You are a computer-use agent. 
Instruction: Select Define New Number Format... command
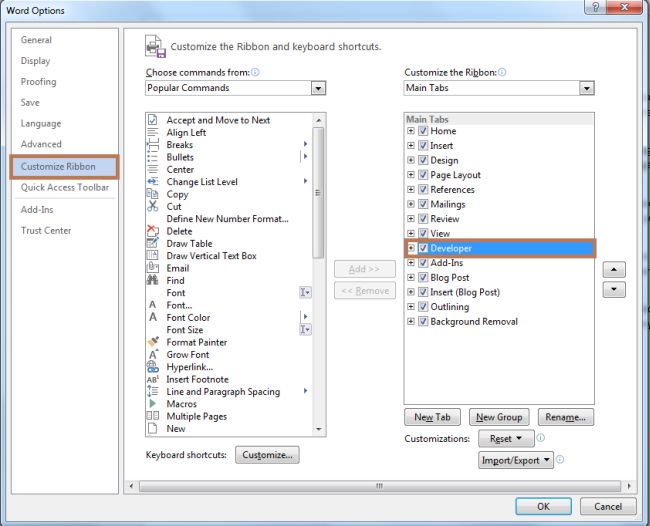coord(227,218)
